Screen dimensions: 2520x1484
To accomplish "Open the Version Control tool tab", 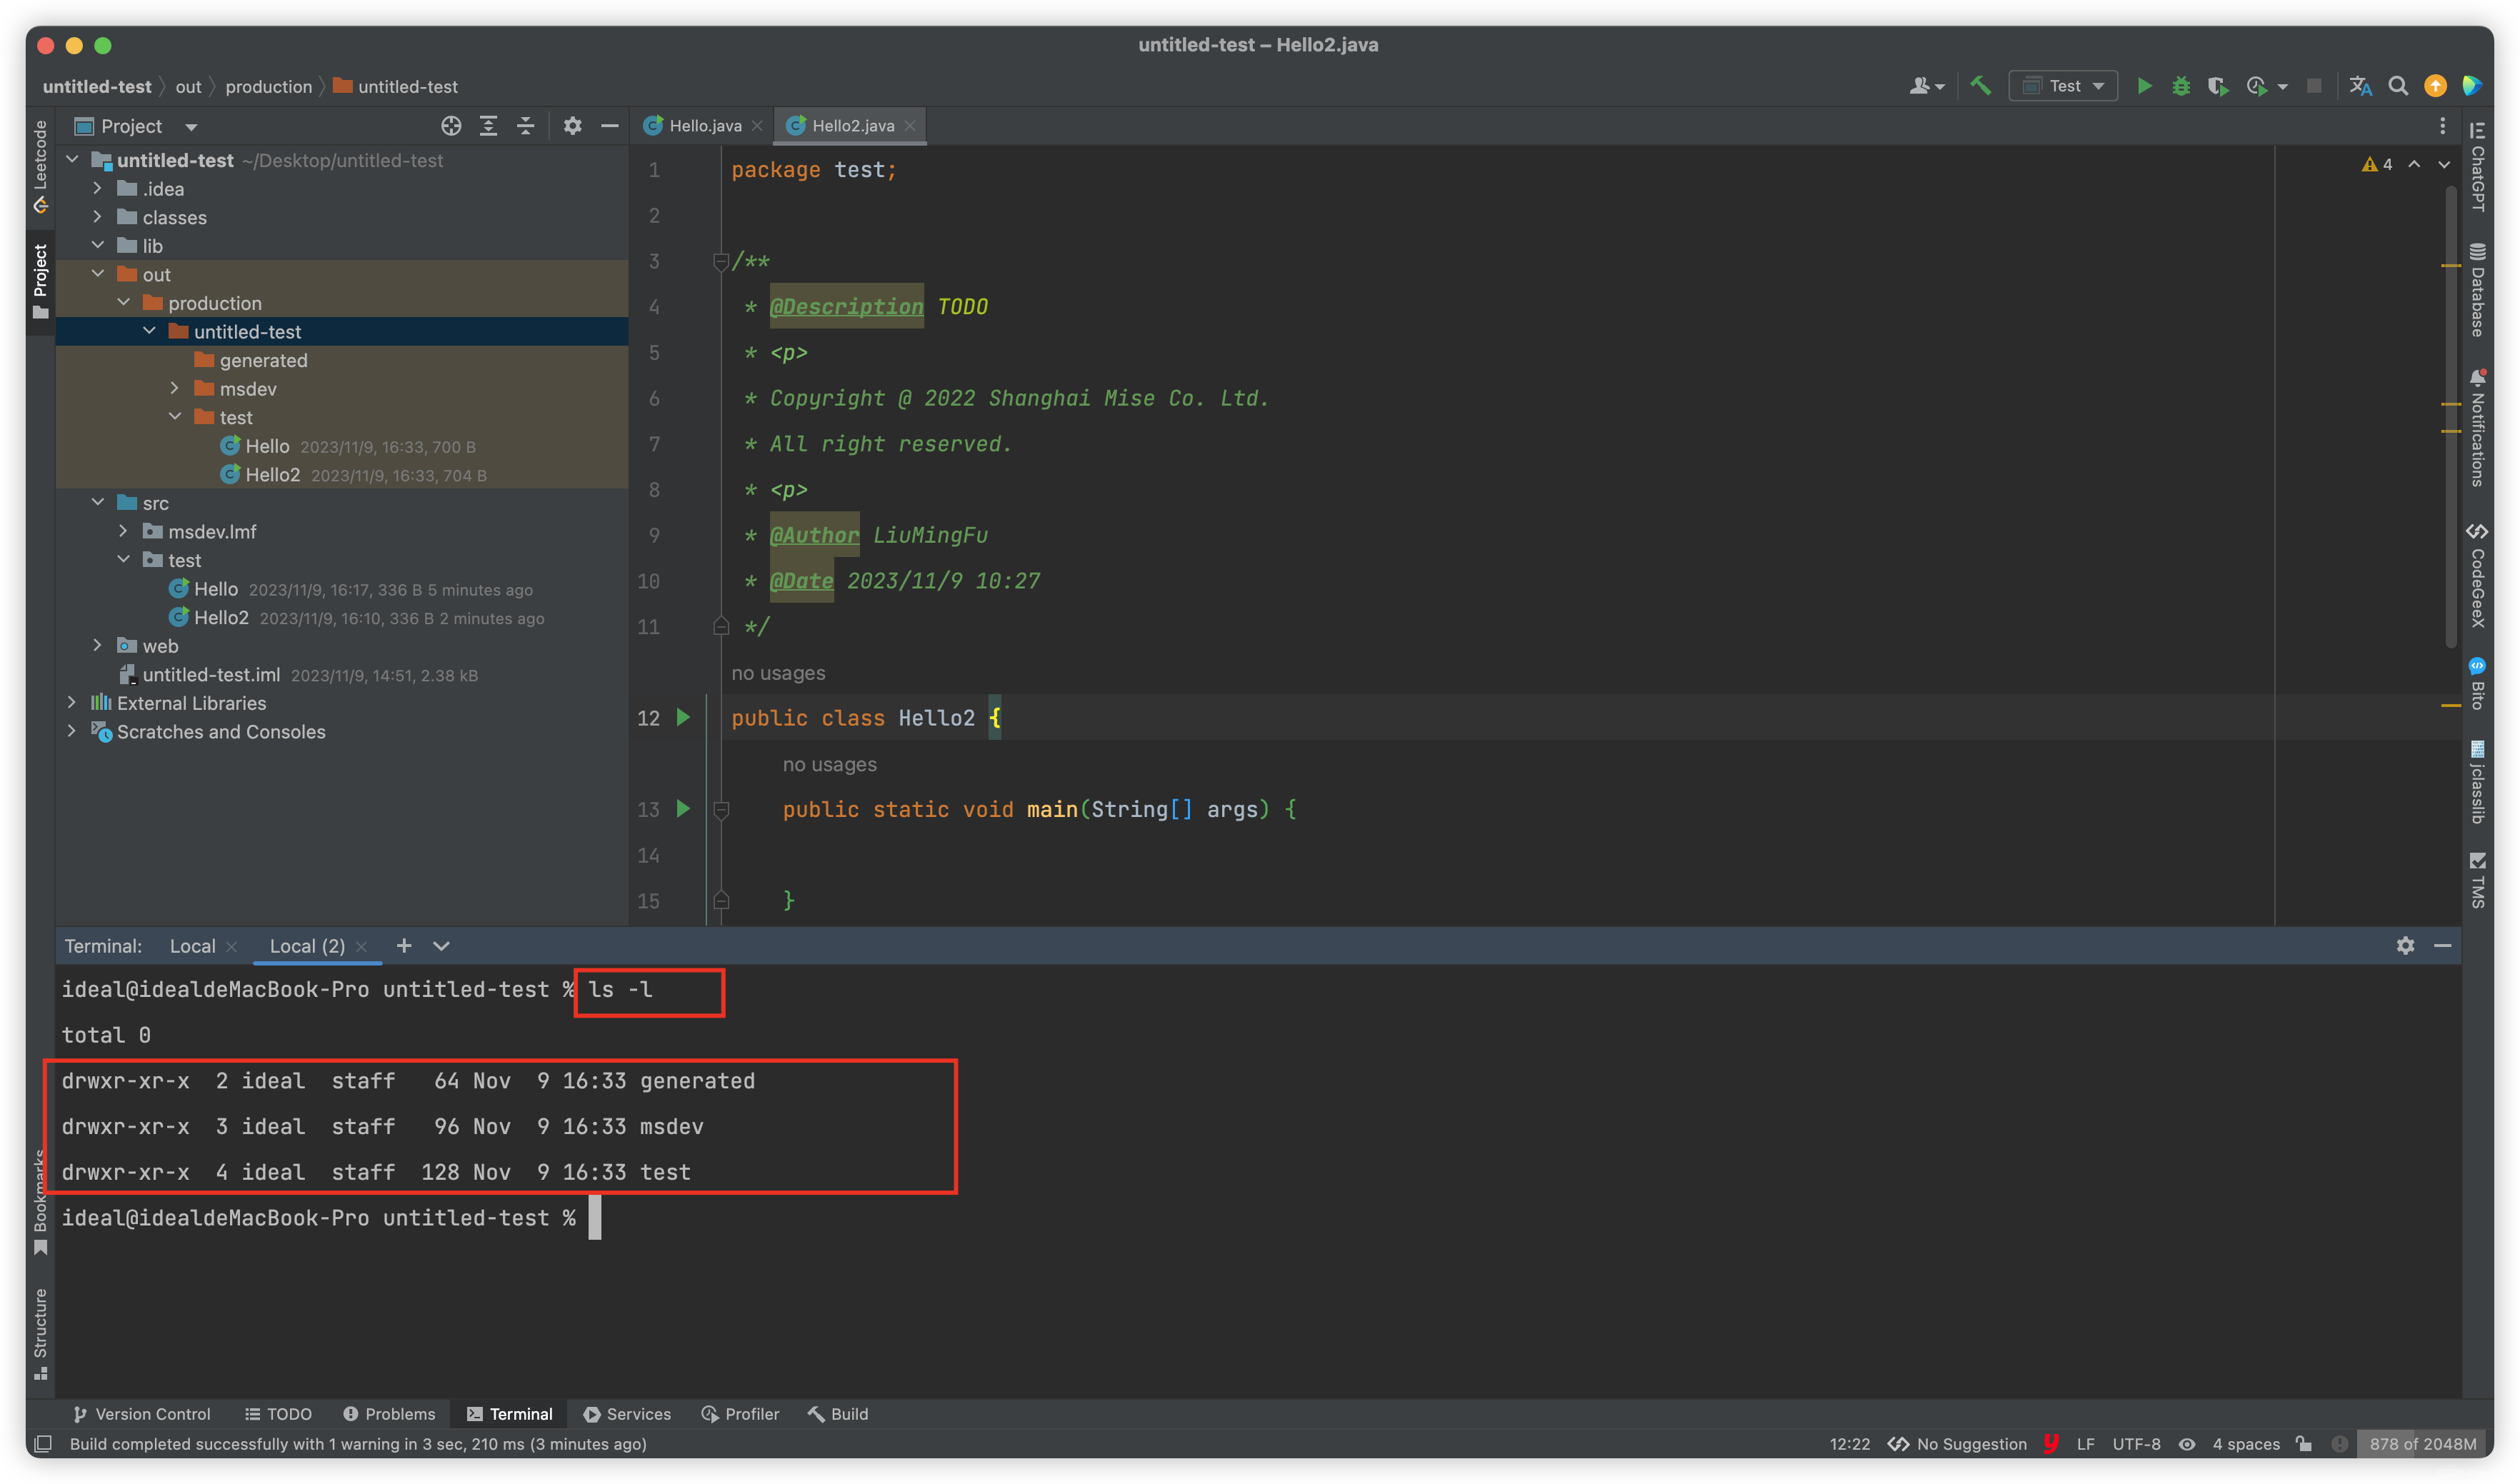I will [x=142, y=1413].
